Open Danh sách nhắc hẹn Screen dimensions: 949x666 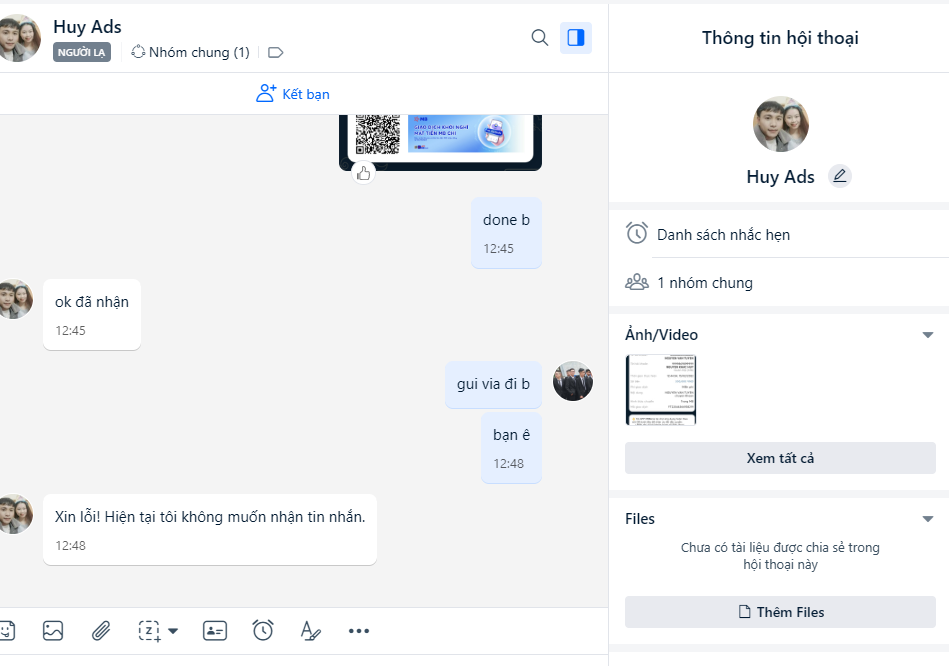723,235
